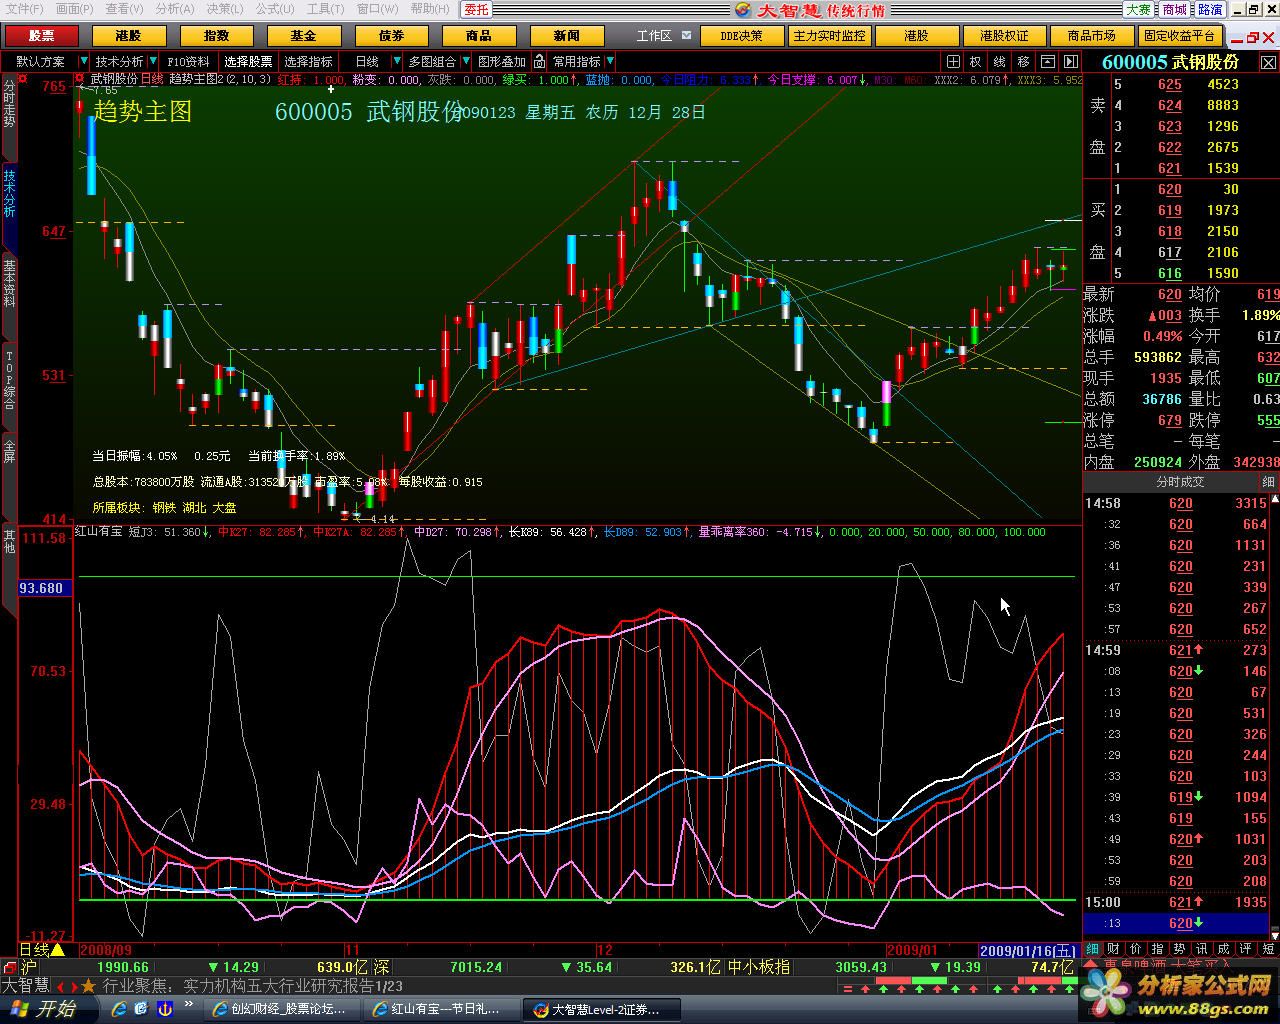Expand the 多图组合 dropdown arrow
The height and width of the screenshot is (1024, 1280).
click(466, 62)
